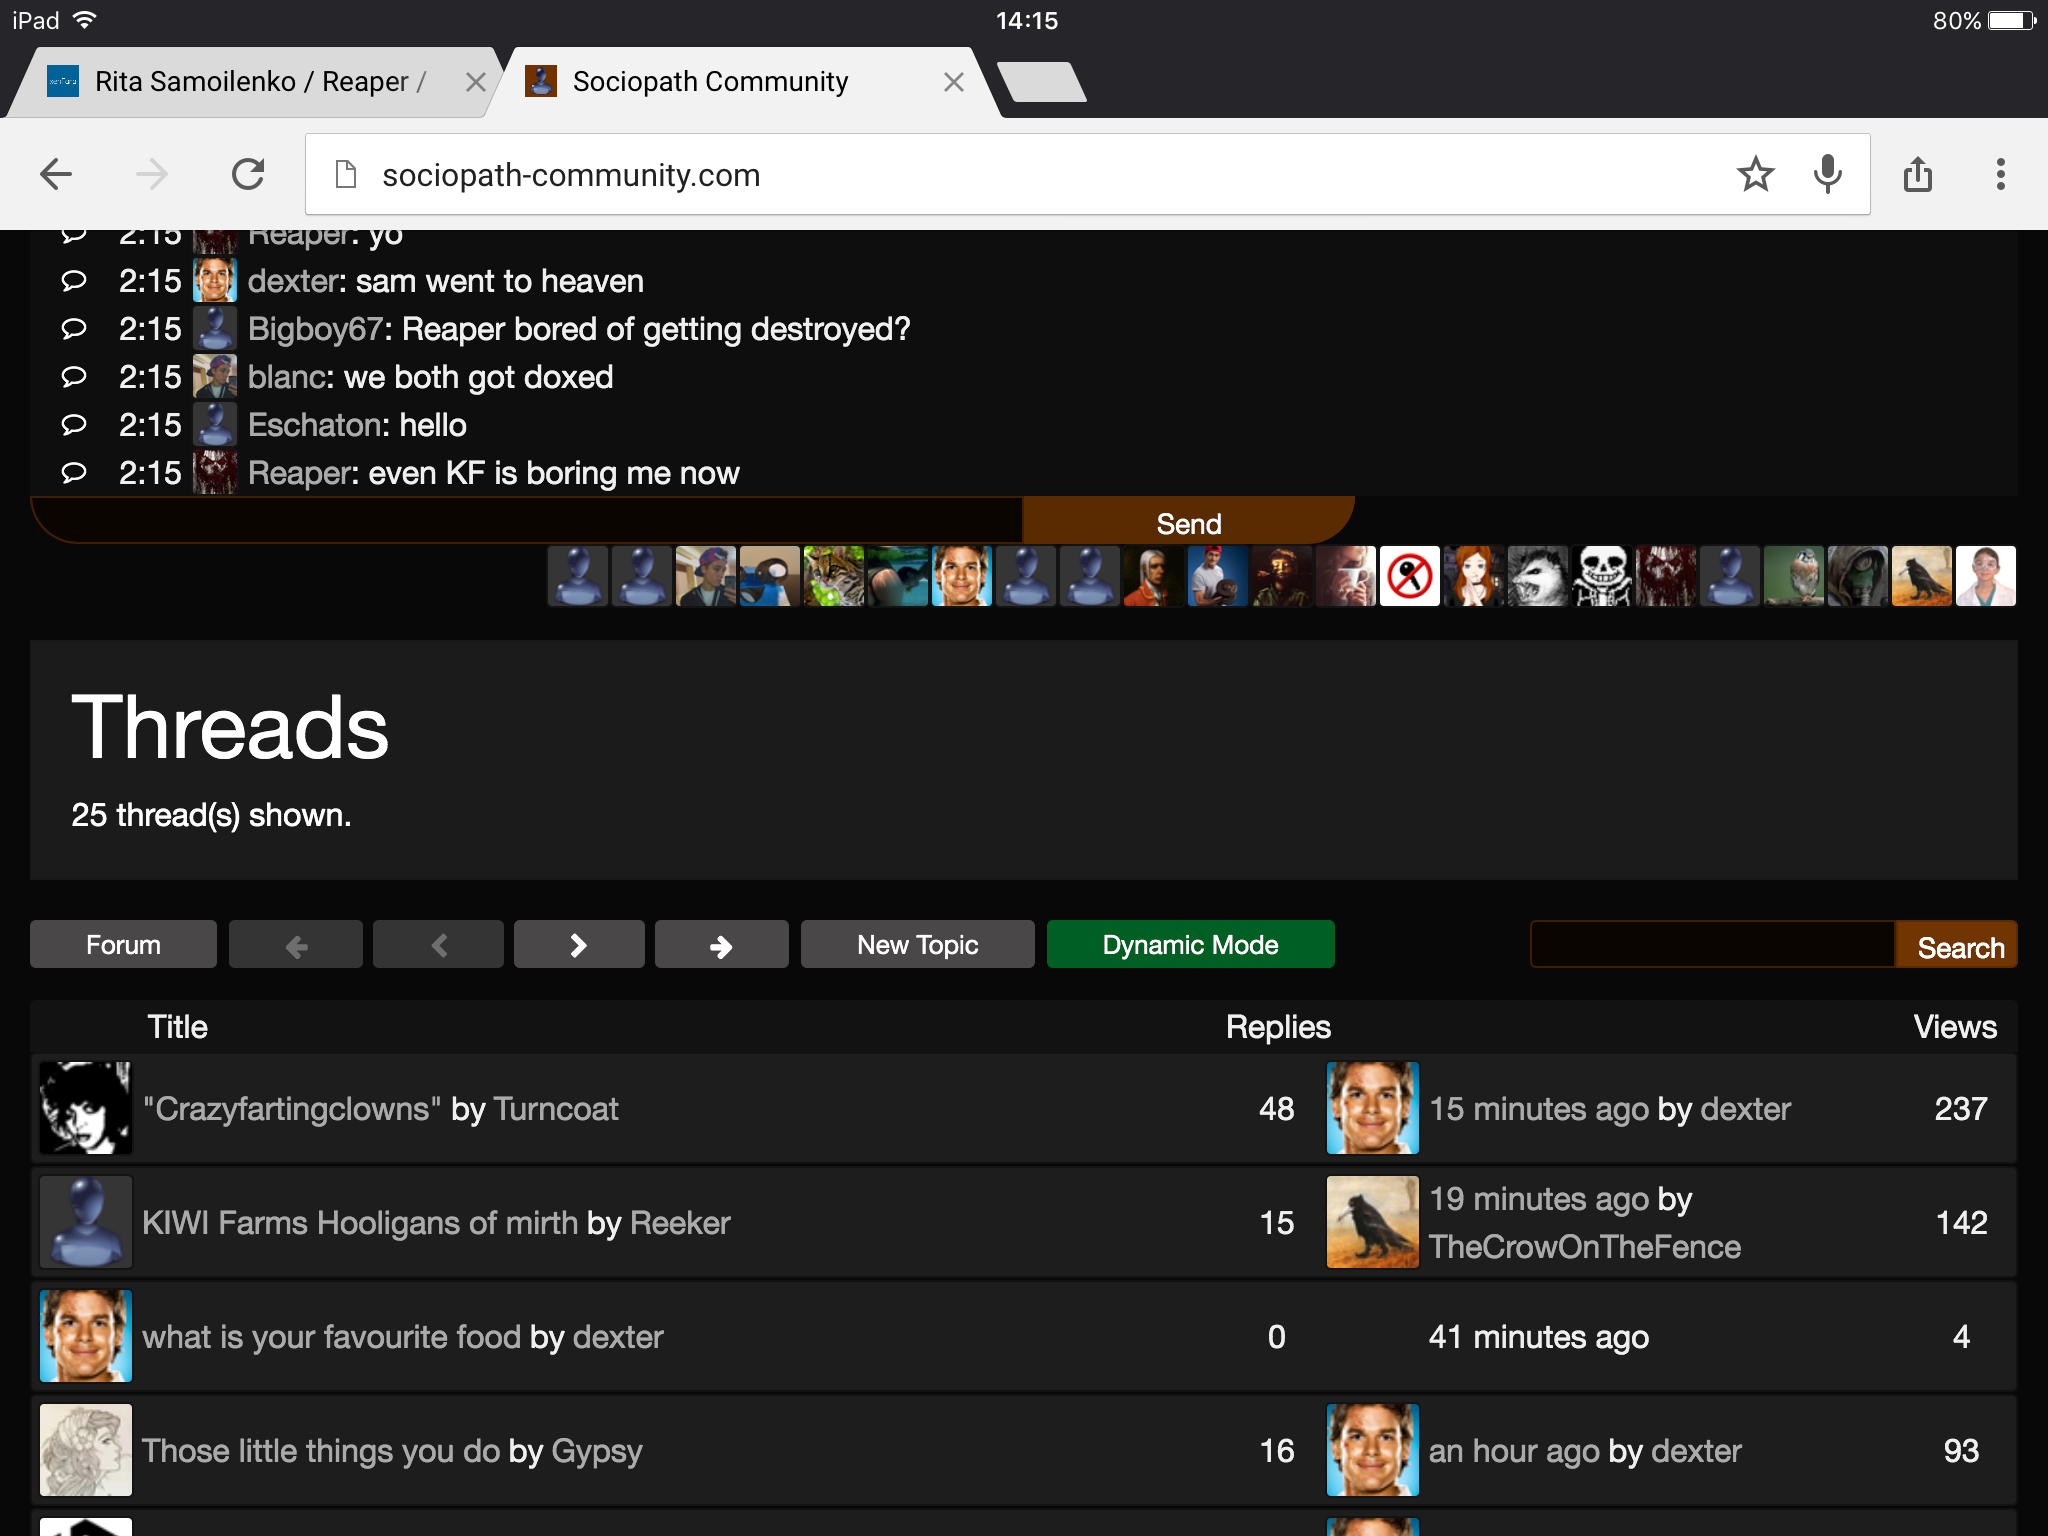Click the crow avatar in KIWI Farms row
2048x1536 pixels.
click(1373, 1222)
